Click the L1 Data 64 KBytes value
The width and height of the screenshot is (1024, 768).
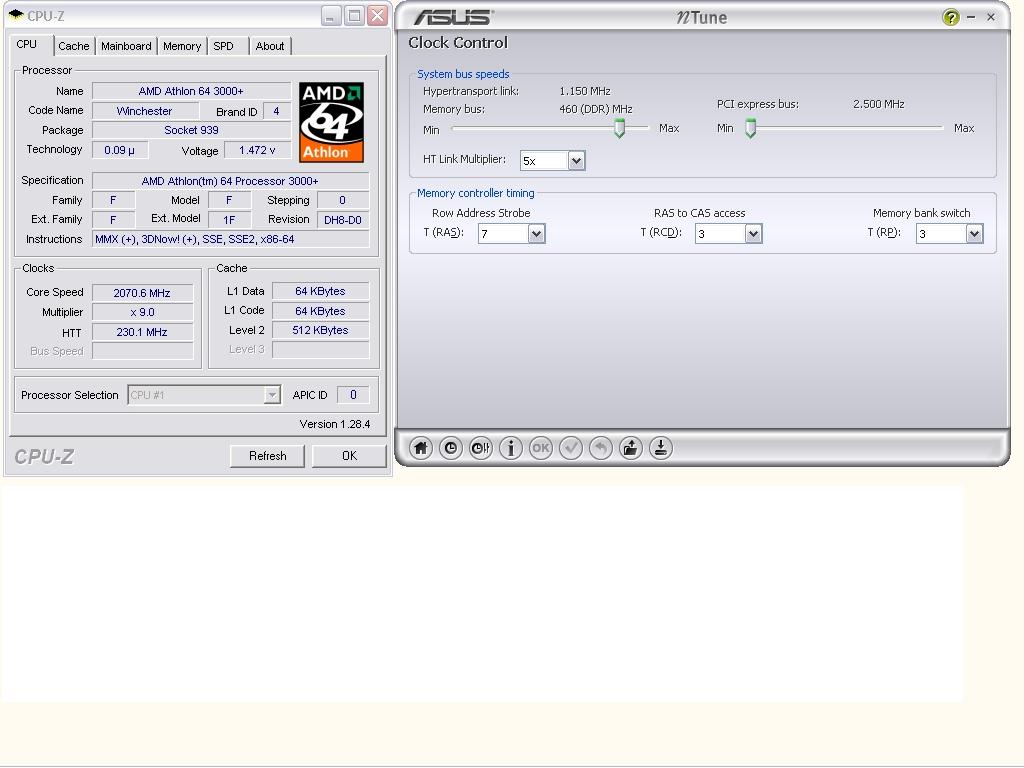(x=321, y=291)
